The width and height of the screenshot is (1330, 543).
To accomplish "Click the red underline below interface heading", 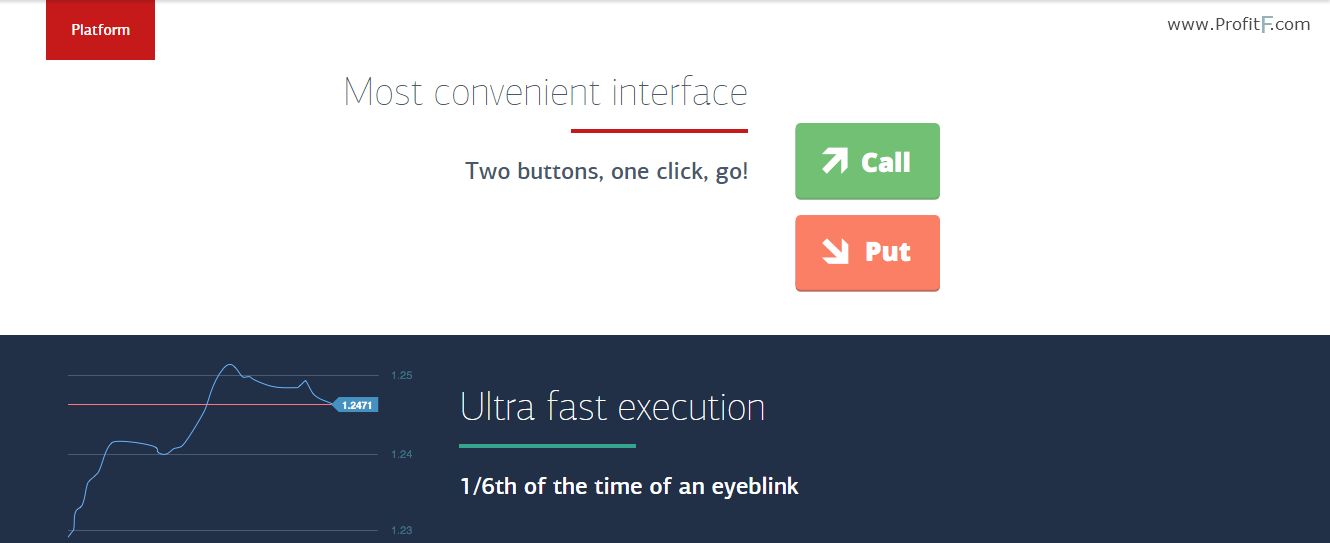I will [x=659, y=130].
